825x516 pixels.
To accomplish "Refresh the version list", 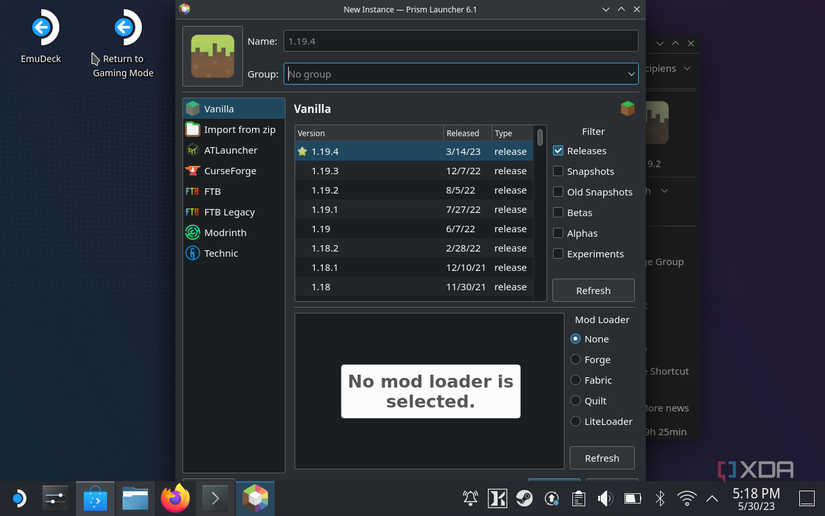I will pos(593,290).
